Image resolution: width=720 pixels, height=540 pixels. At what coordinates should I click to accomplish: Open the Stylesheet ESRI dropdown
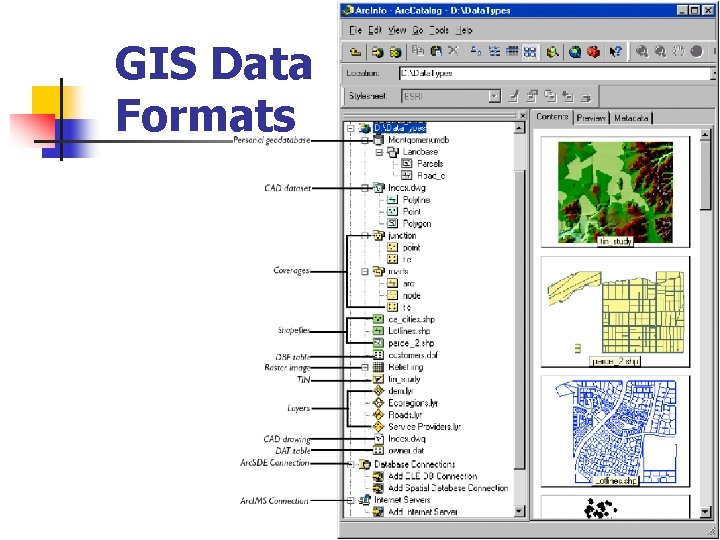pyautogui.click(x=494, y=96)
